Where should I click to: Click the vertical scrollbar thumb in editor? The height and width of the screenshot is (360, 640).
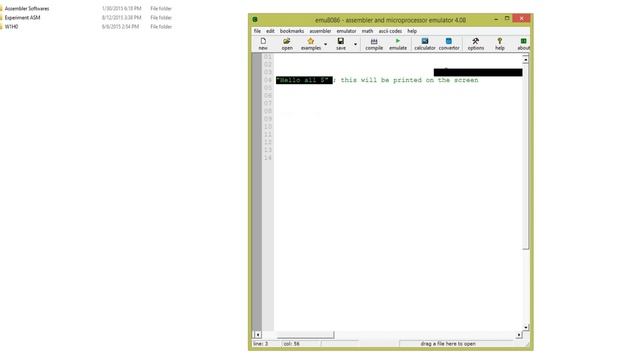coord(526,156)
